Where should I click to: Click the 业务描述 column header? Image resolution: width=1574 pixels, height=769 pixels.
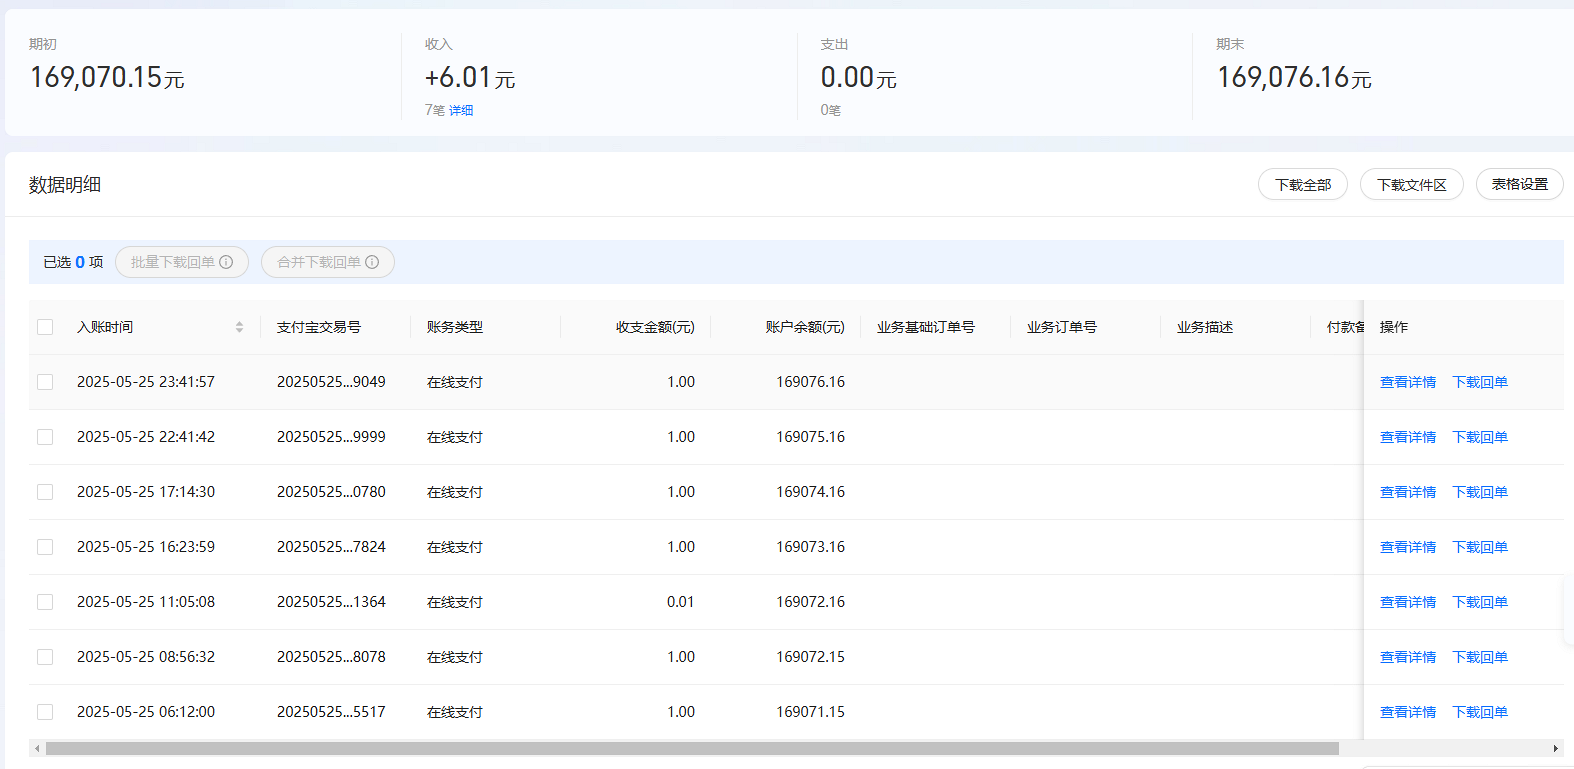click(1205, 327)
